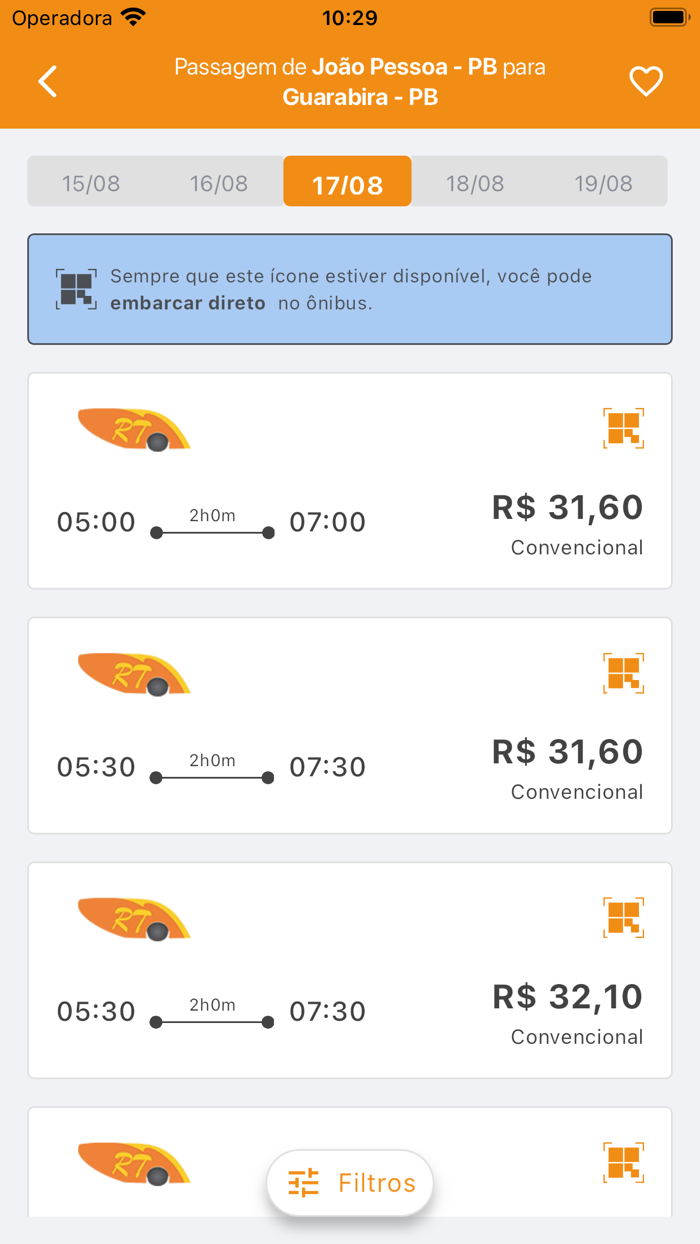Tap the RT company logo on the first trip
Screen dimensions: 700x1244
(x=133, y=430)
